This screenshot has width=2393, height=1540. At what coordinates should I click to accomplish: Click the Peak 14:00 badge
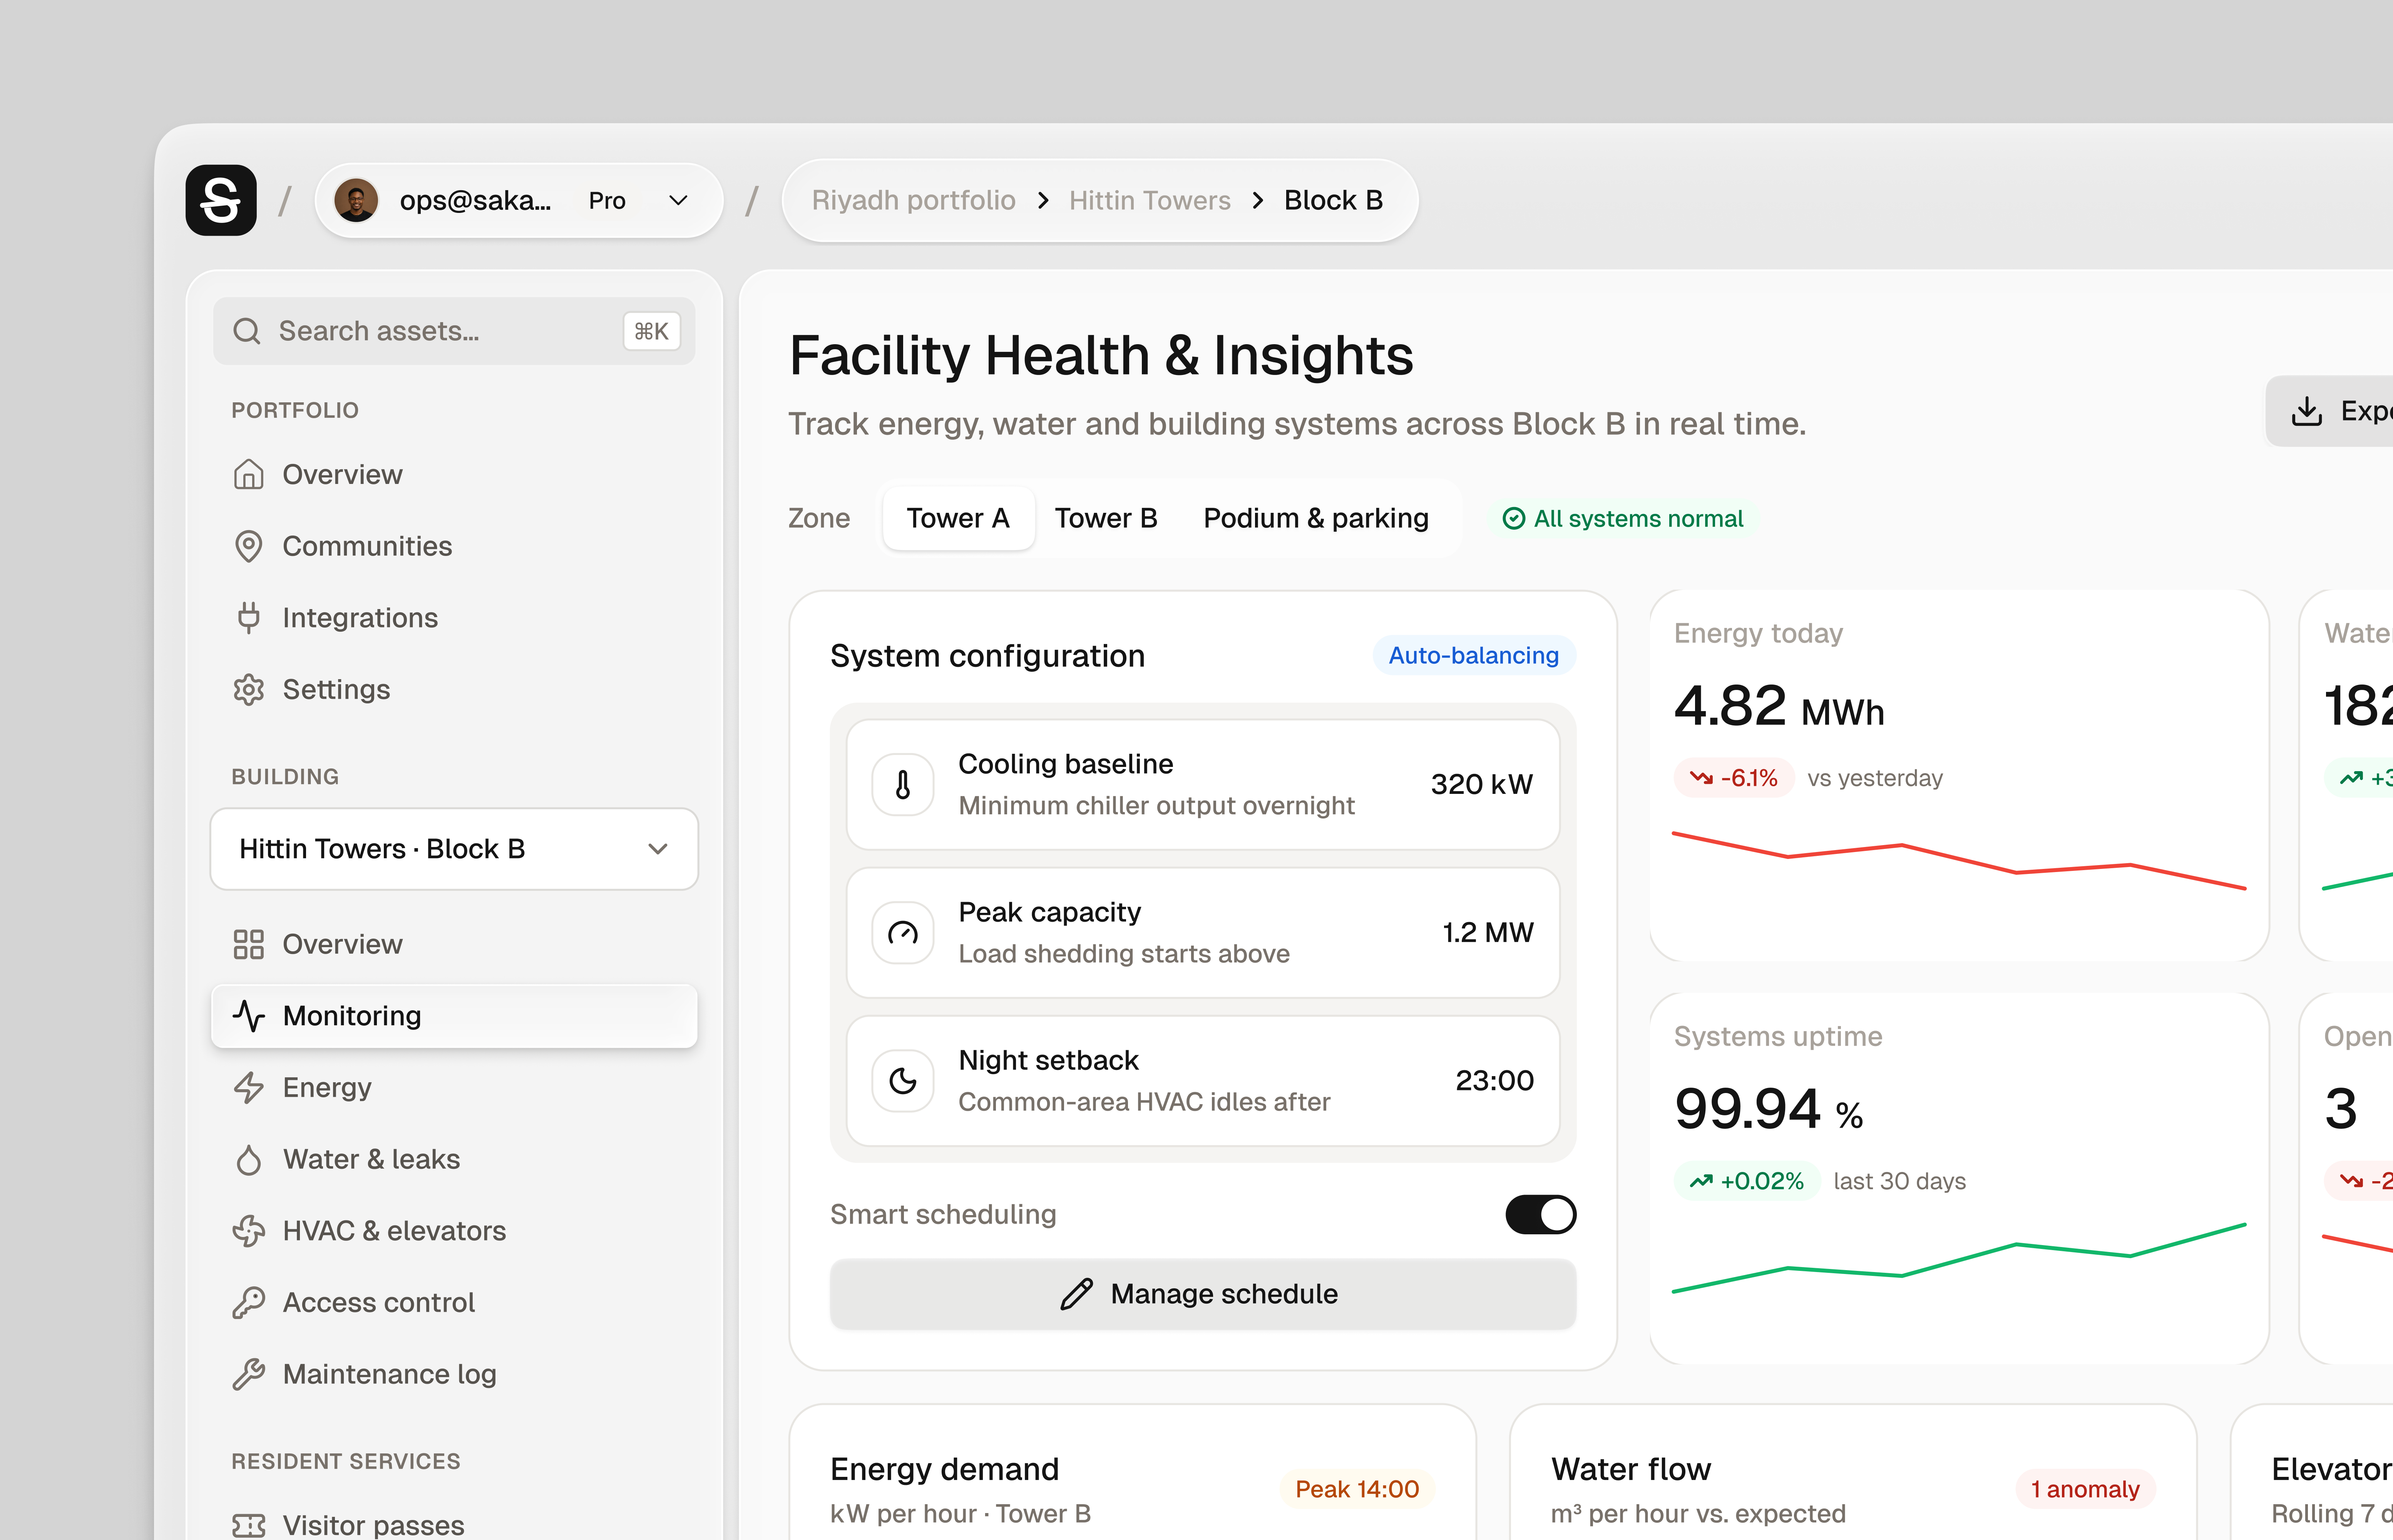(1357, 1489)
